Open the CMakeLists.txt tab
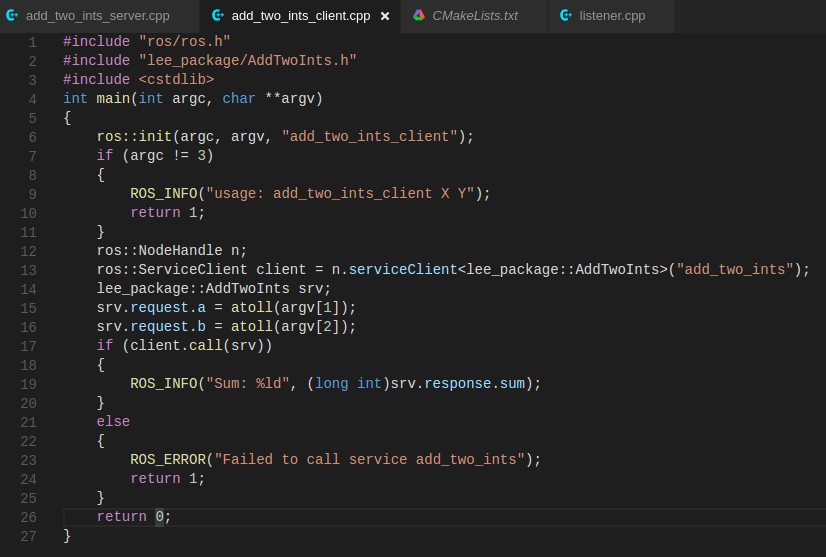This screenshot has width=826, height=557. [475, 16]
